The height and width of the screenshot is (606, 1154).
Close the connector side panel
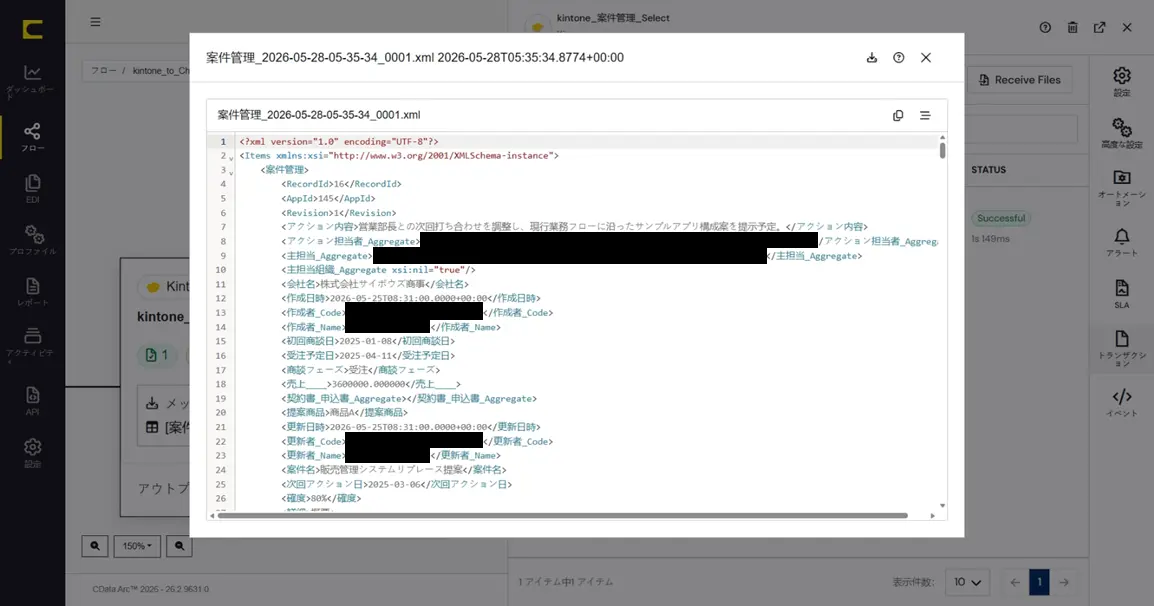pos(1127,27)
